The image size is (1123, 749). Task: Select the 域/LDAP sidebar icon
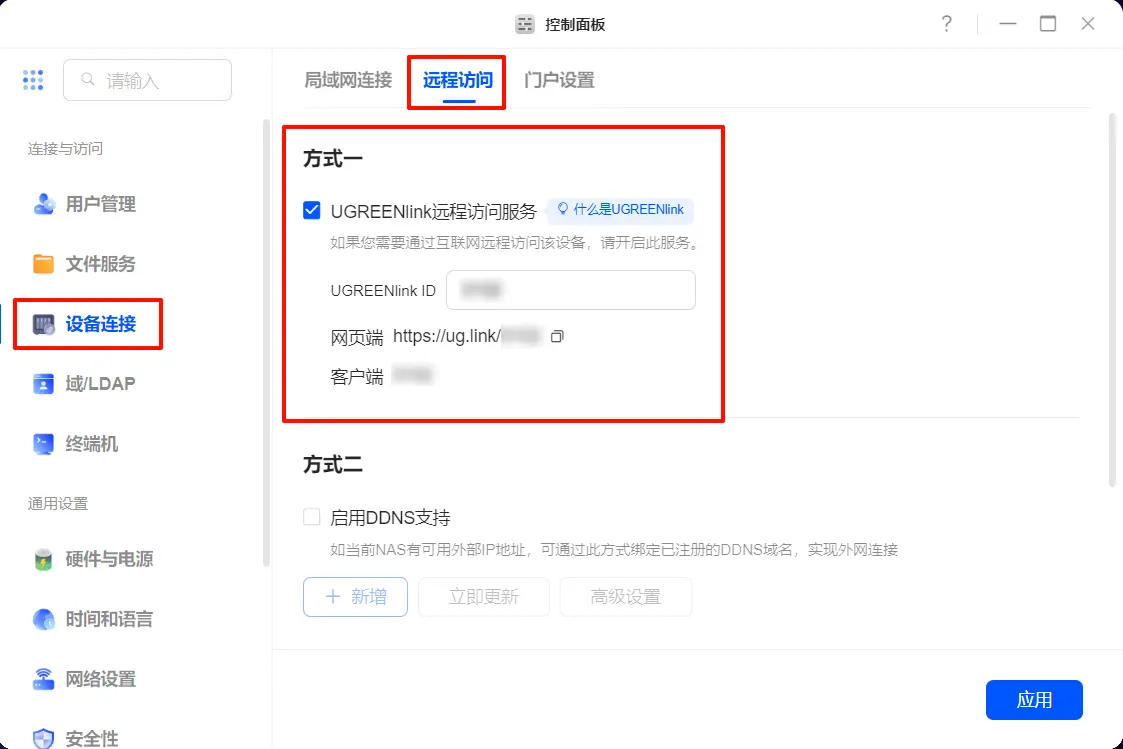(44, 384)
